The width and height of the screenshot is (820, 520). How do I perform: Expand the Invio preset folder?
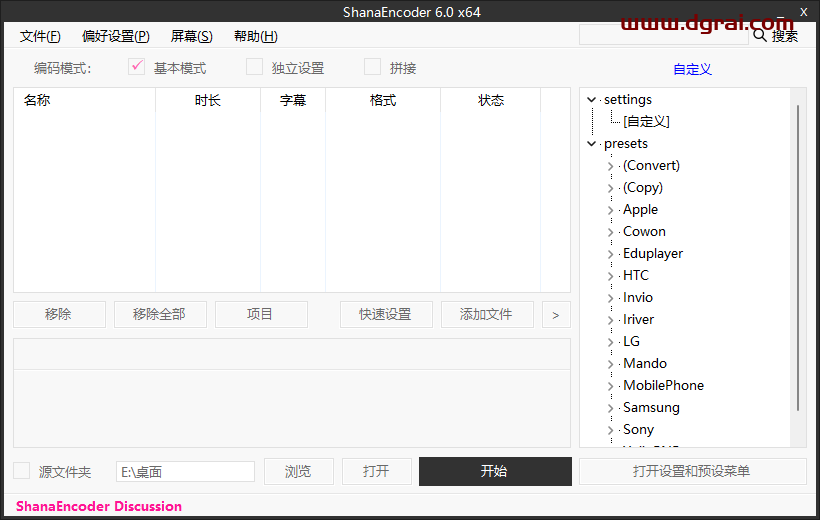pyautogui.click(x=610, y=298)
